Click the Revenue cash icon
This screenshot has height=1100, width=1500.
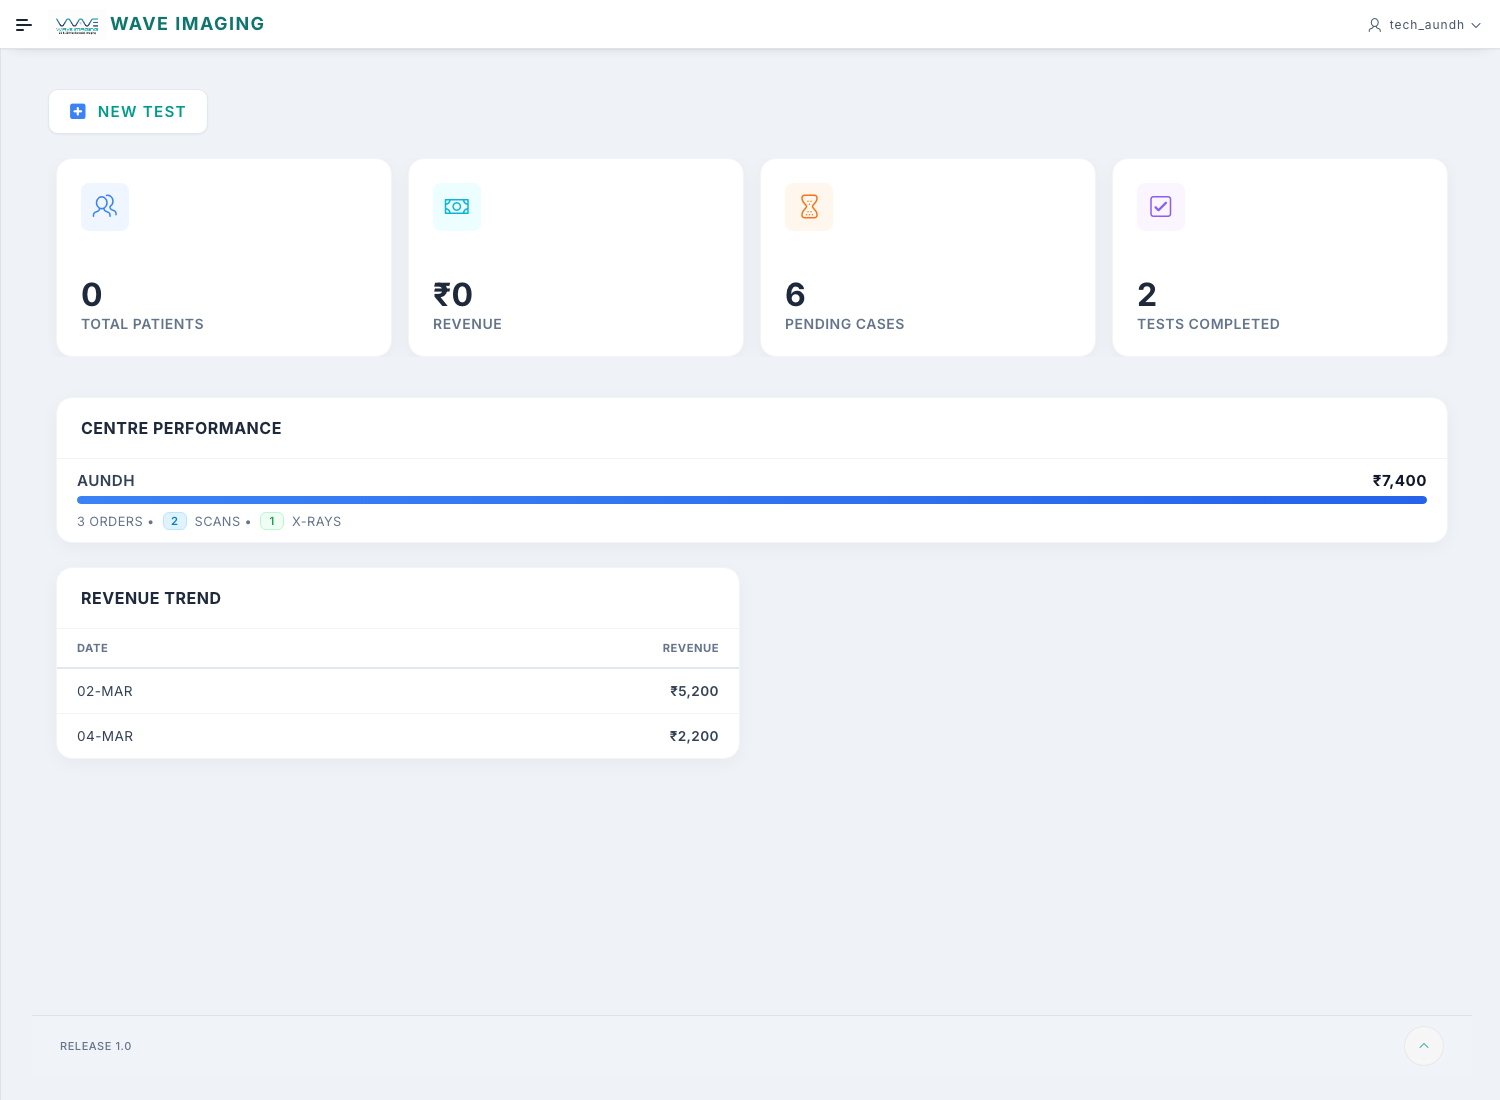pyautogui.click(x=457, y=207)
